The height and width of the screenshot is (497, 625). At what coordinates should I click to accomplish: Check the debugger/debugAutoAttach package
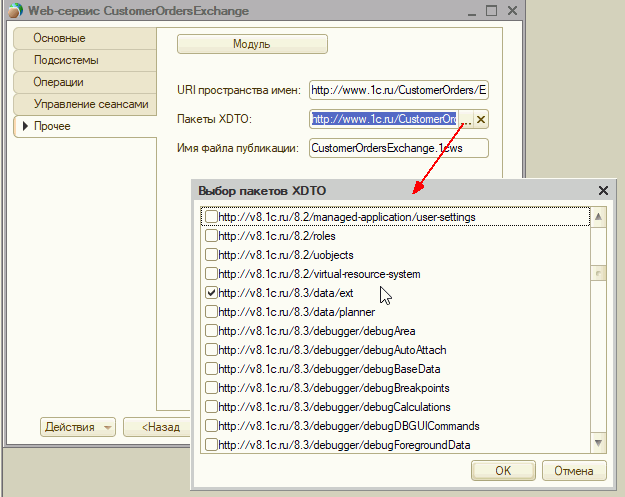pos(211,350)
